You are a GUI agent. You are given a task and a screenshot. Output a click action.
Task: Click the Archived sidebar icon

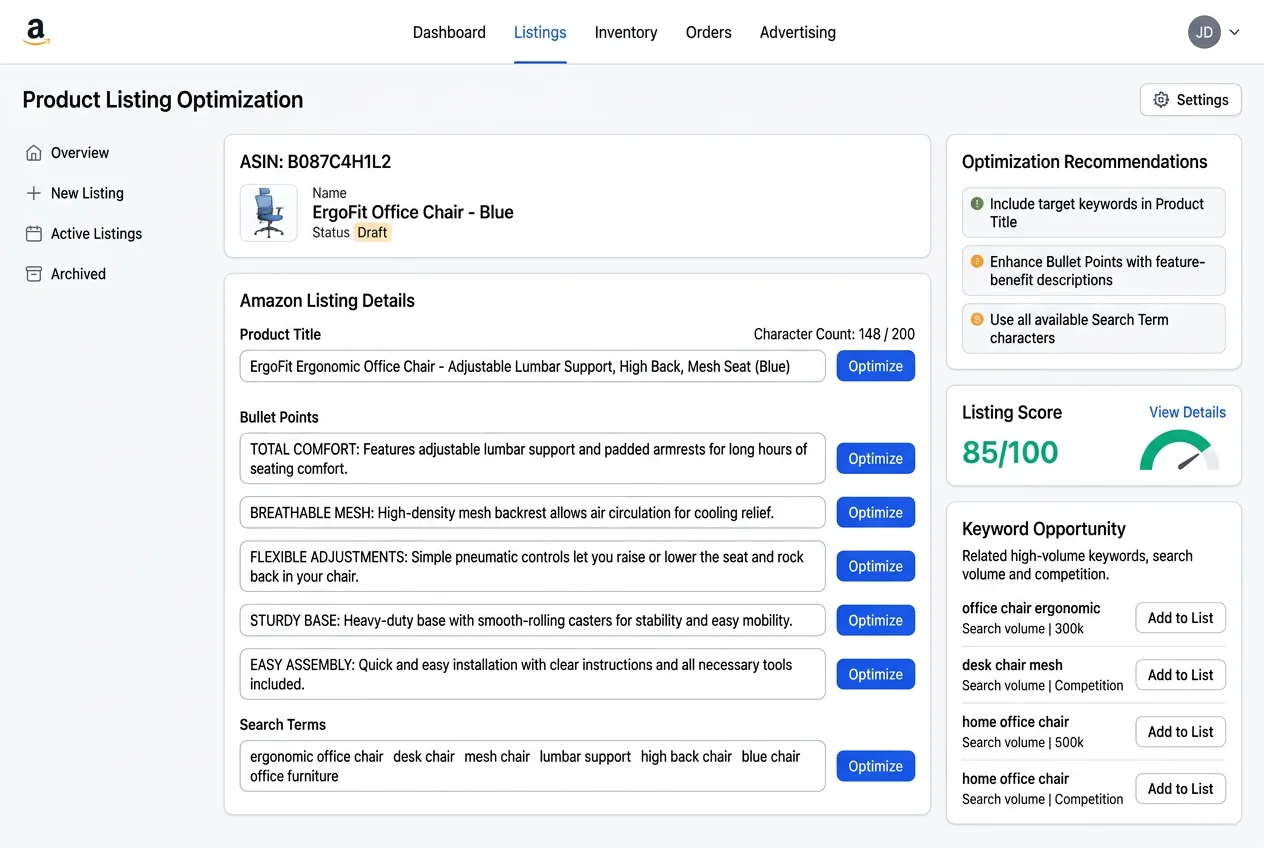[33, 273]
